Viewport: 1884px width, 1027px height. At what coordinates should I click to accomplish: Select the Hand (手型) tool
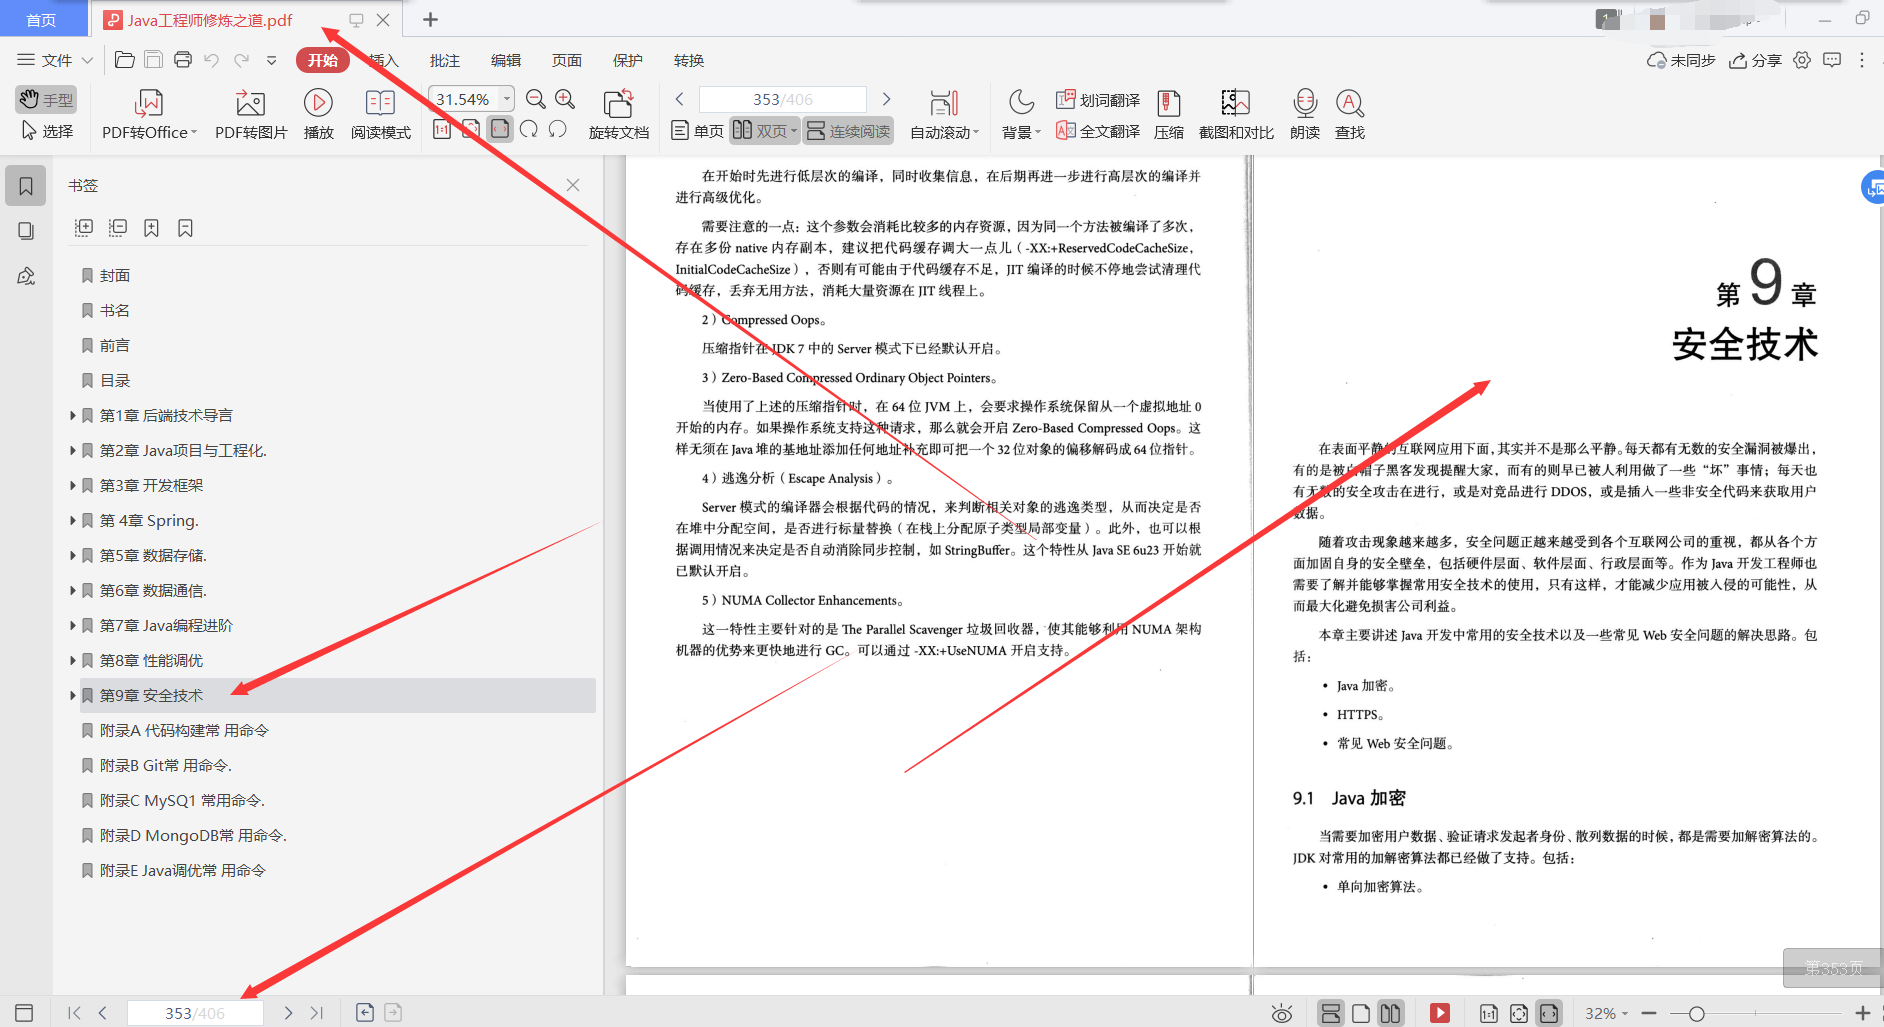tap(46, 99)
